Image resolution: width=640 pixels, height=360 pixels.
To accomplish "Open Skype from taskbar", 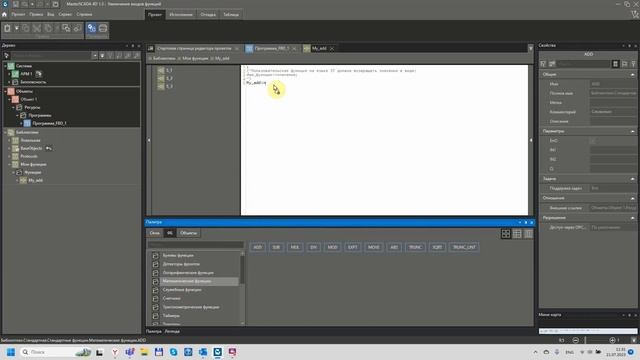I will click(173, 352).
